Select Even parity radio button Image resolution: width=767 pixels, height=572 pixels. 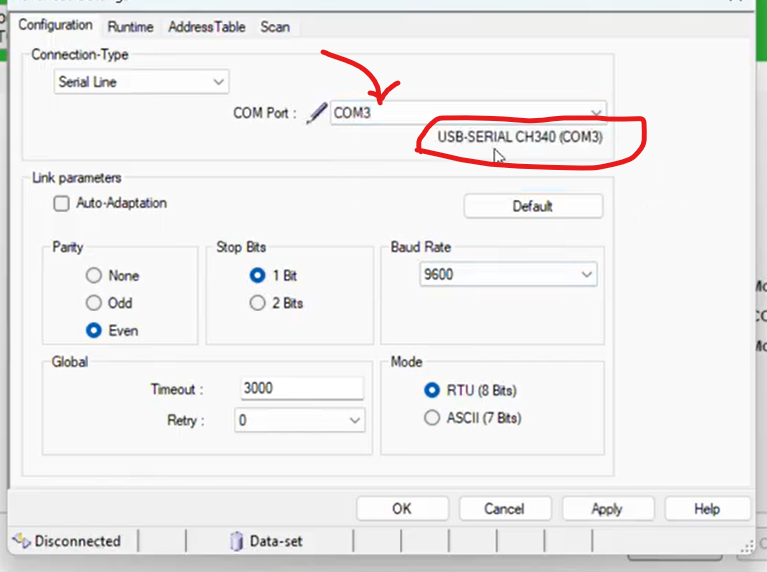click(94, 330)
